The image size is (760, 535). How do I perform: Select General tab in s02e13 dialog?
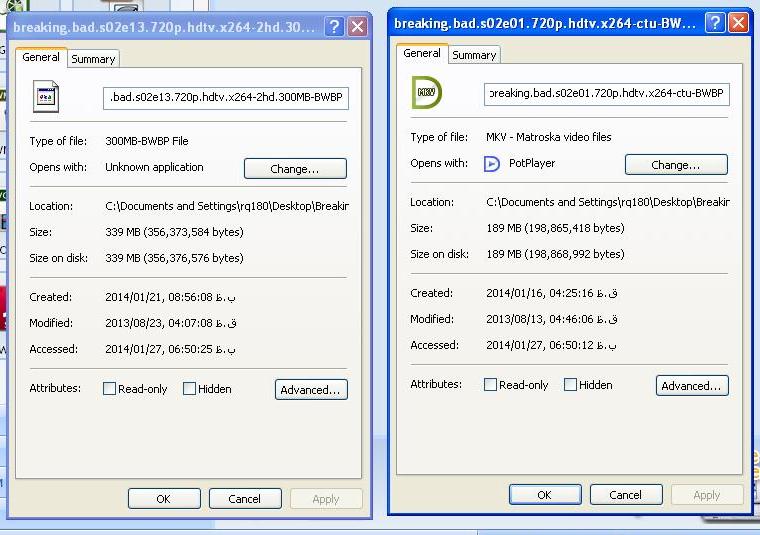pos(41,57)
